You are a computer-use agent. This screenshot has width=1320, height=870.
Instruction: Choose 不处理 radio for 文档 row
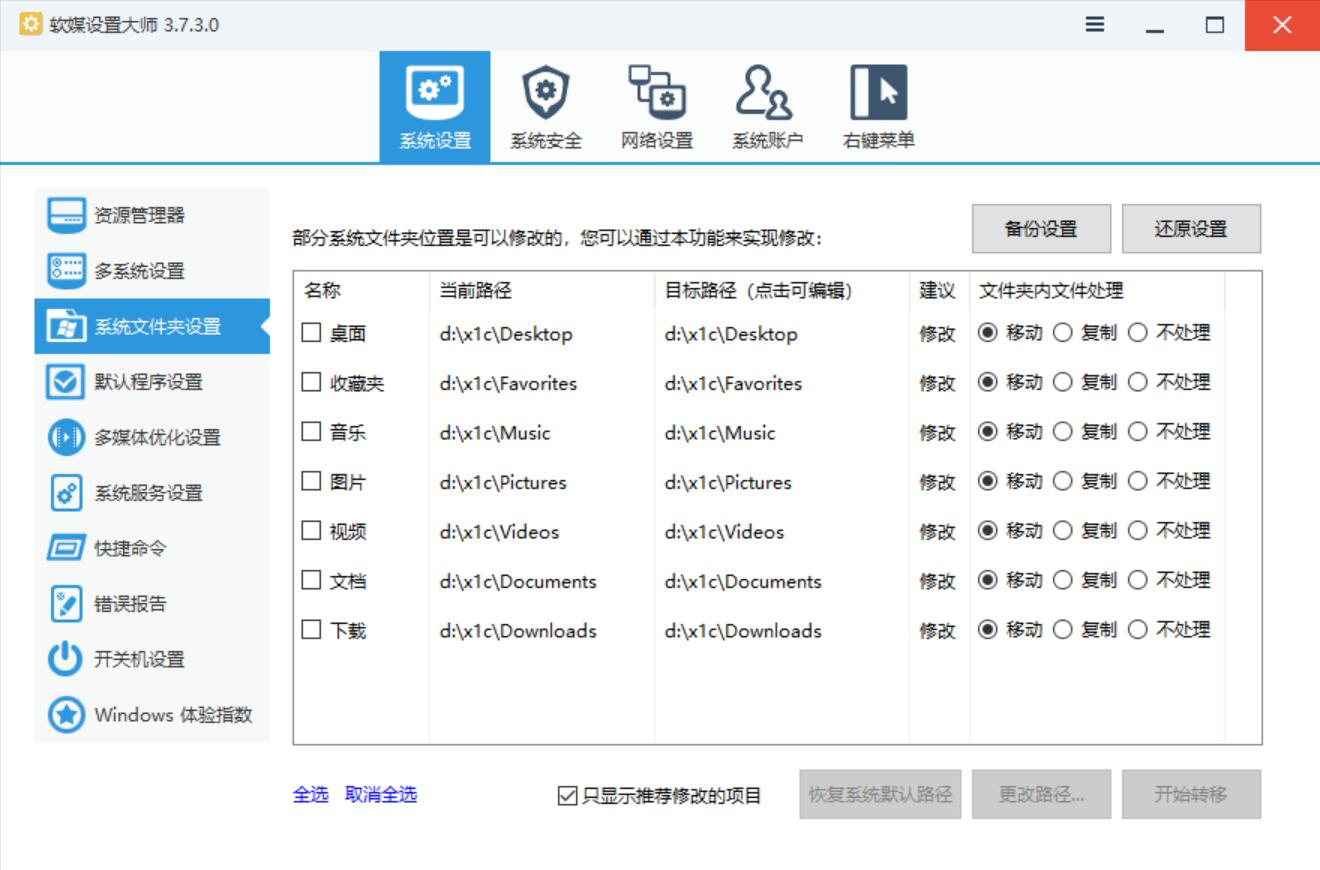pos(1138,580)
